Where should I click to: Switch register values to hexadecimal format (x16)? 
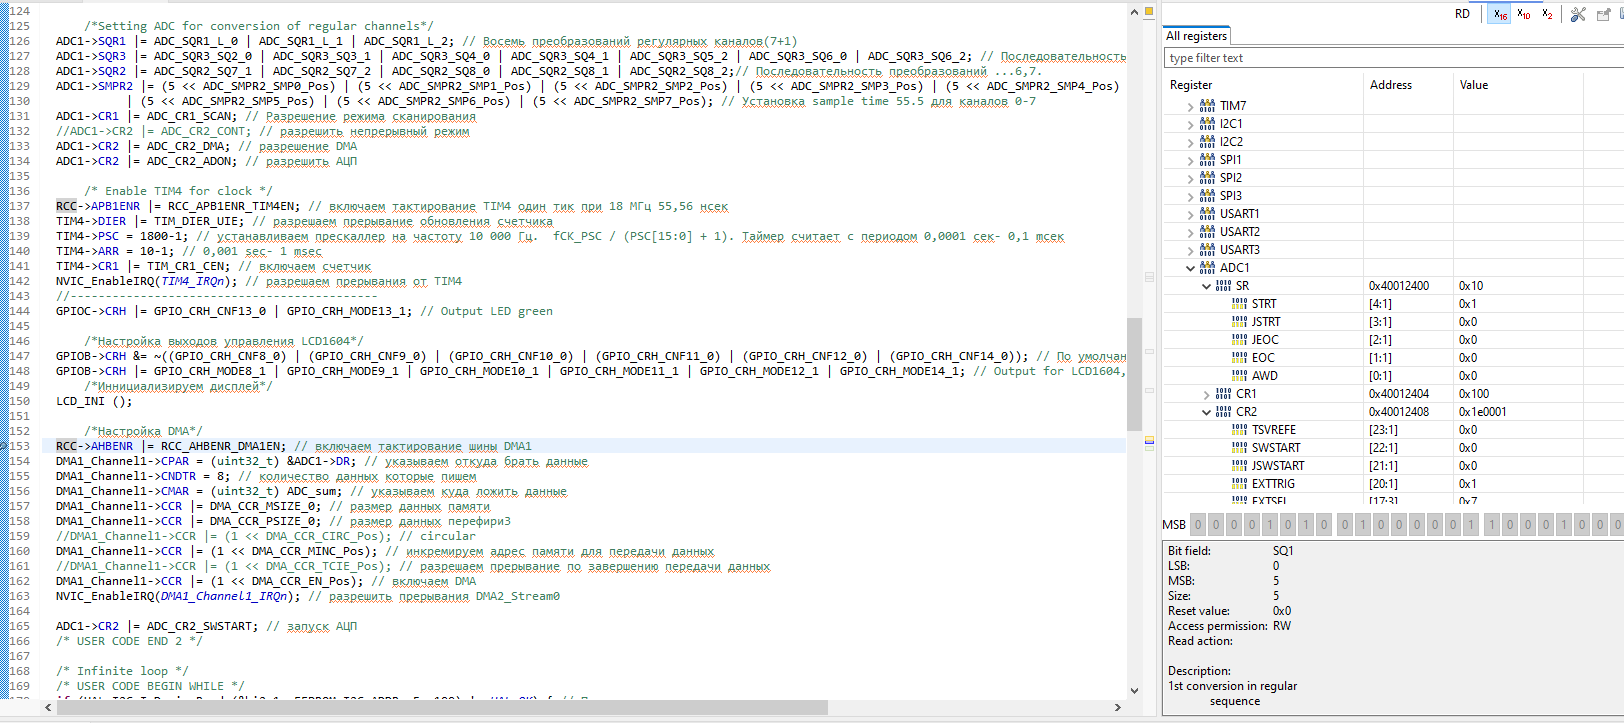(1499, 14)
